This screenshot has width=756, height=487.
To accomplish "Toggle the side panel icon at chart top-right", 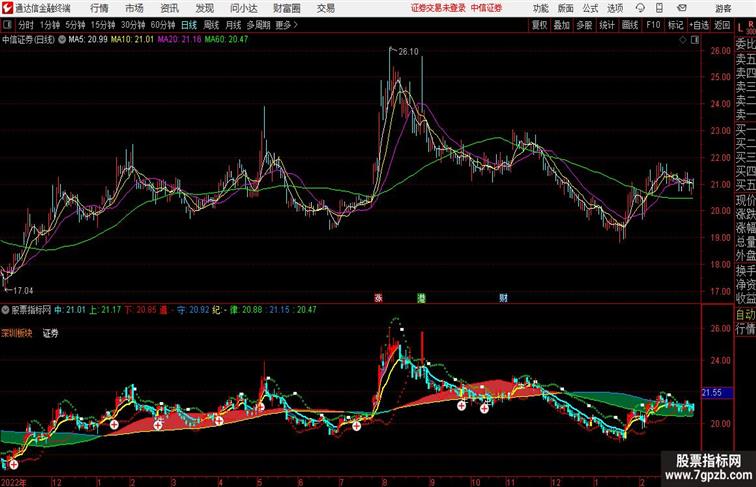I will [695, 40].
